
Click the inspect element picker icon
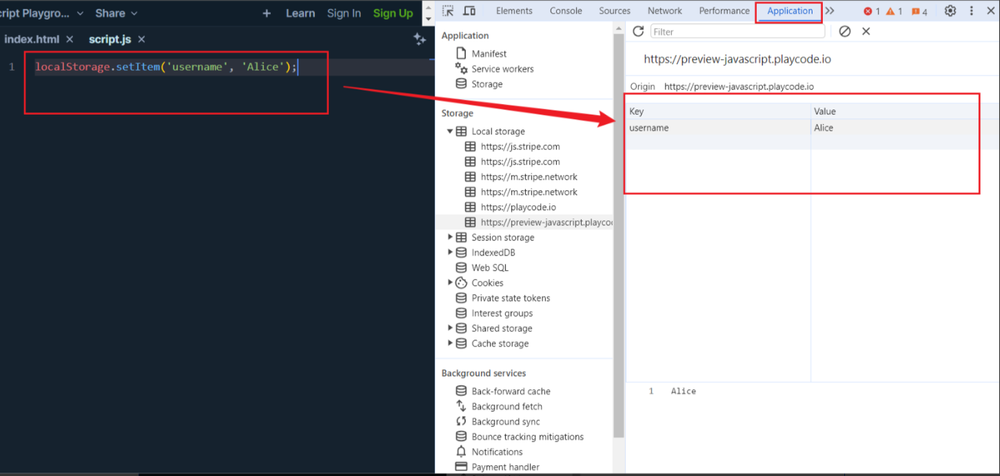click(446, 11)
